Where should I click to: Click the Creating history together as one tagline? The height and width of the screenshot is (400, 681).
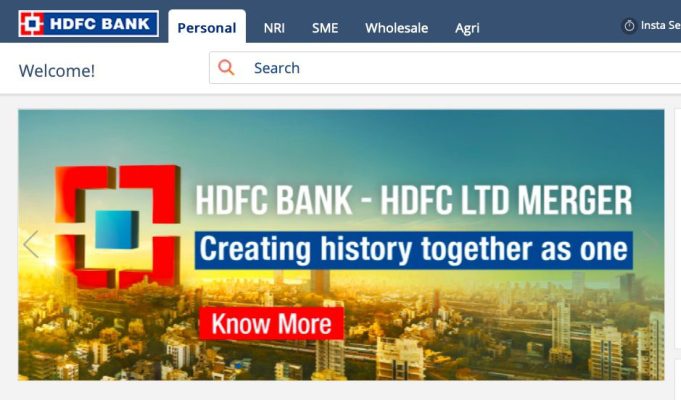coord(413,250)
